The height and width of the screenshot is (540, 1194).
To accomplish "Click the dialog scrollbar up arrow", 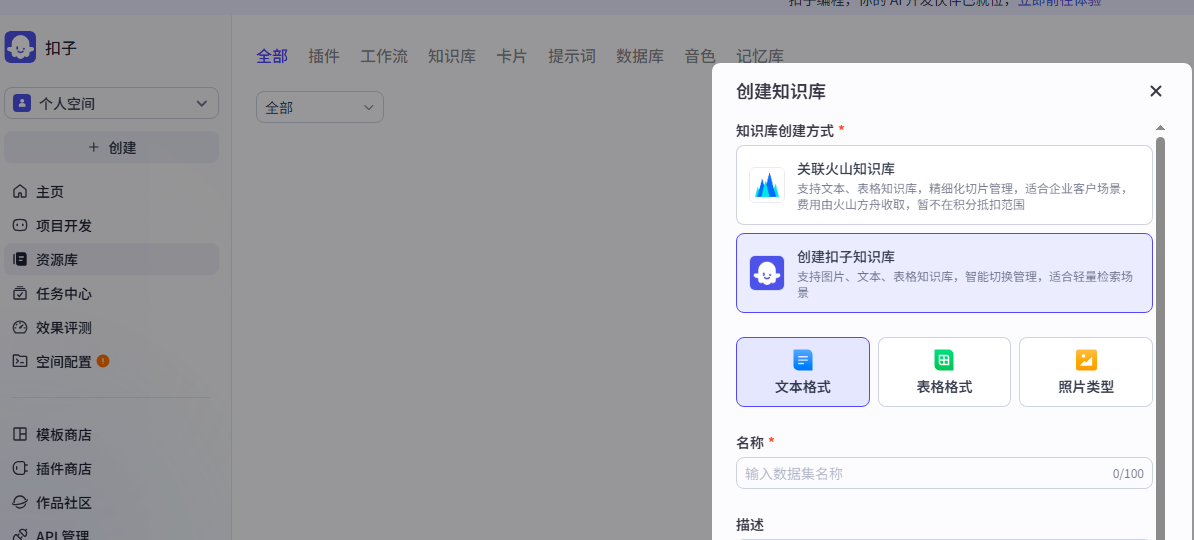I will point(1160,127).
